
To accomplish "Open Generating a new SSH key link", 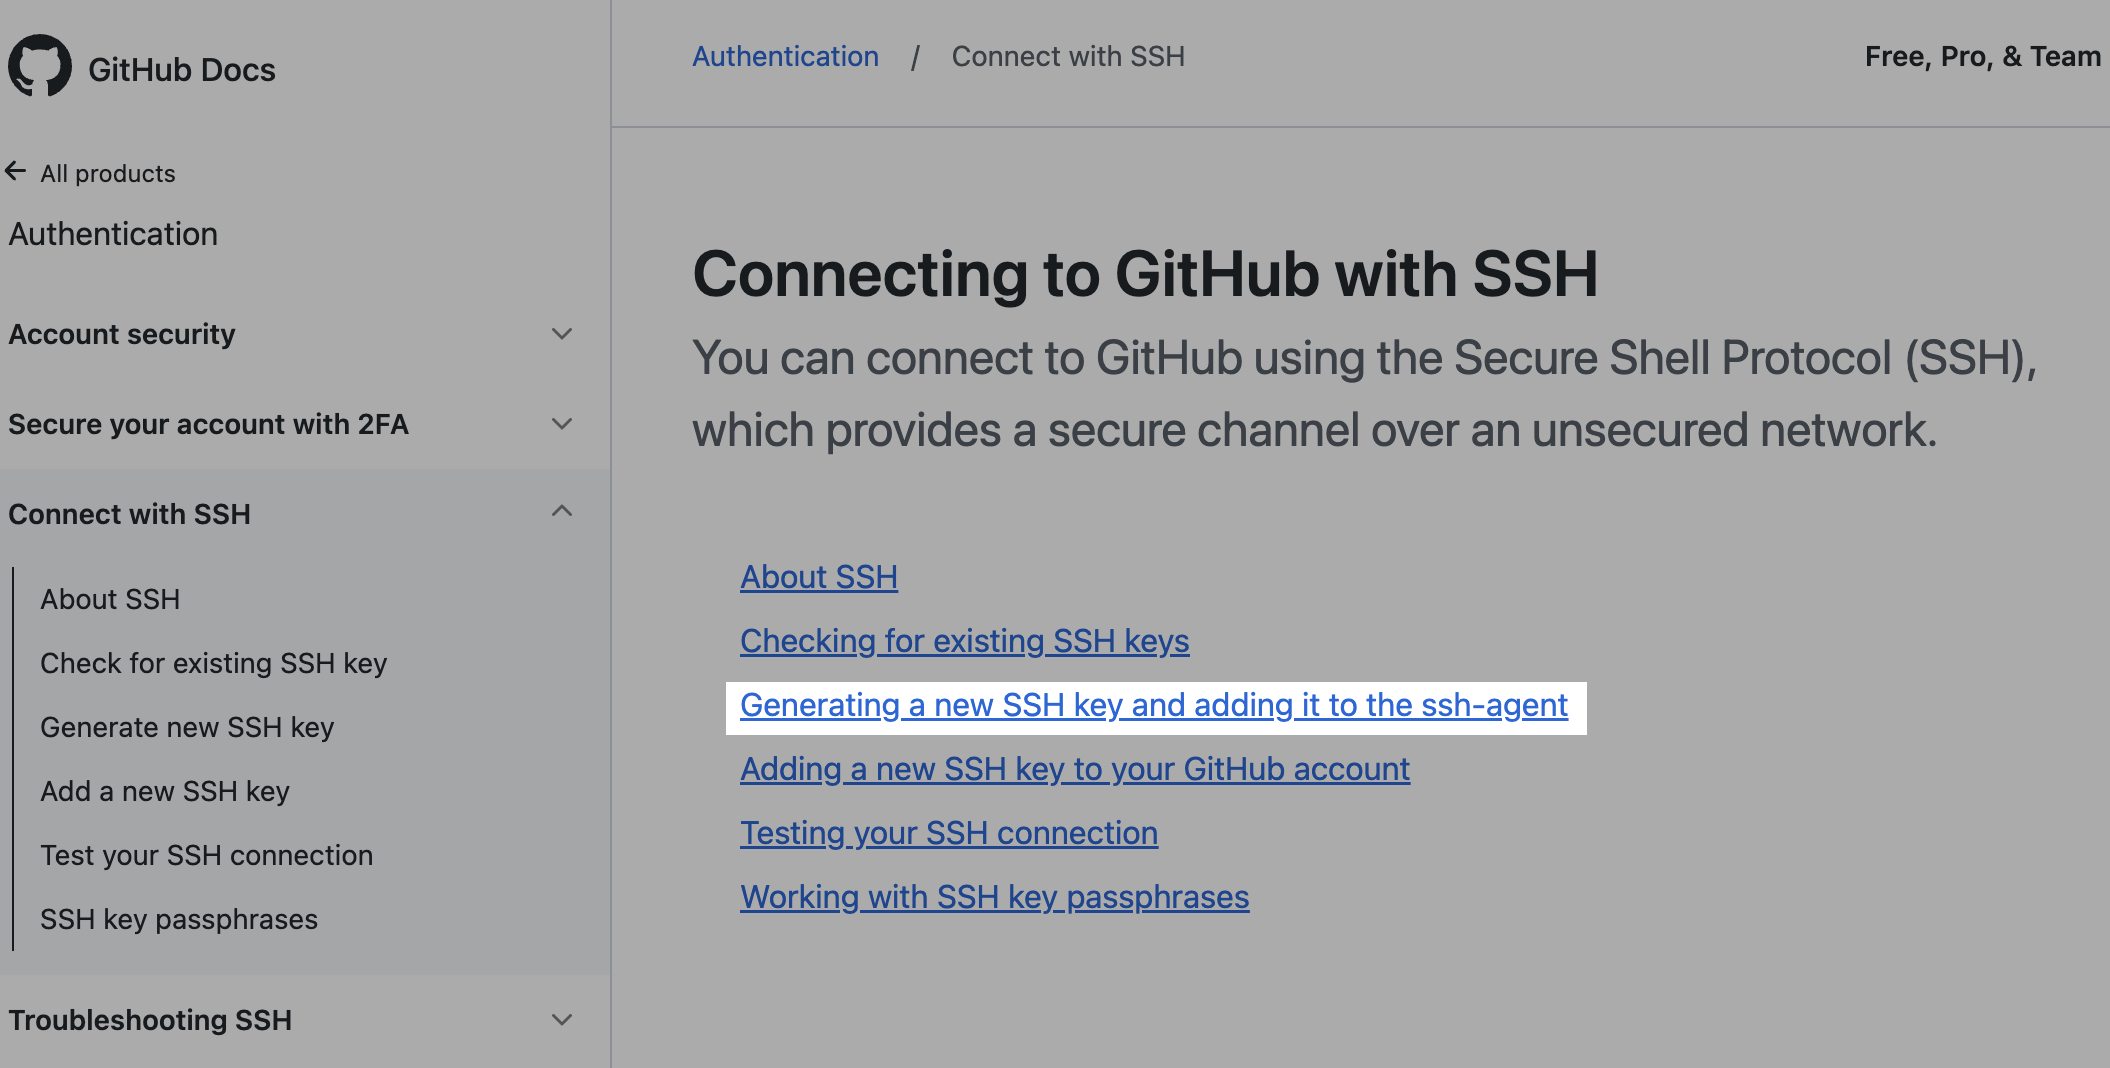I will [1153, 705].
